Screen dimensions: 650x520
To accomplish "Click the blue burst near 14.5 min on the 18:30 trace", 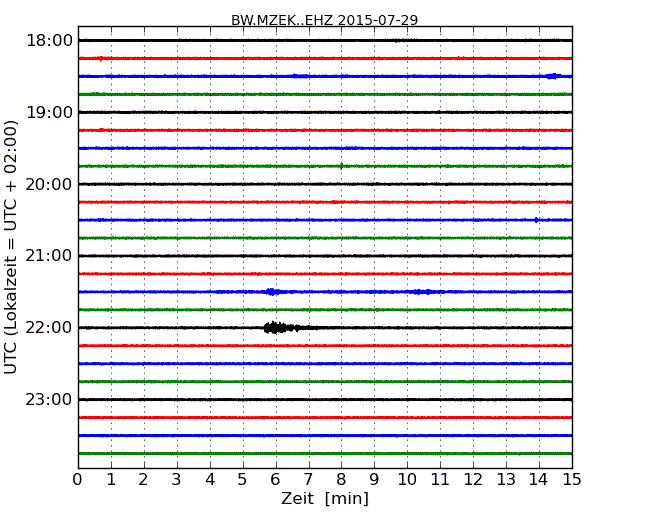I will (552, 76).
